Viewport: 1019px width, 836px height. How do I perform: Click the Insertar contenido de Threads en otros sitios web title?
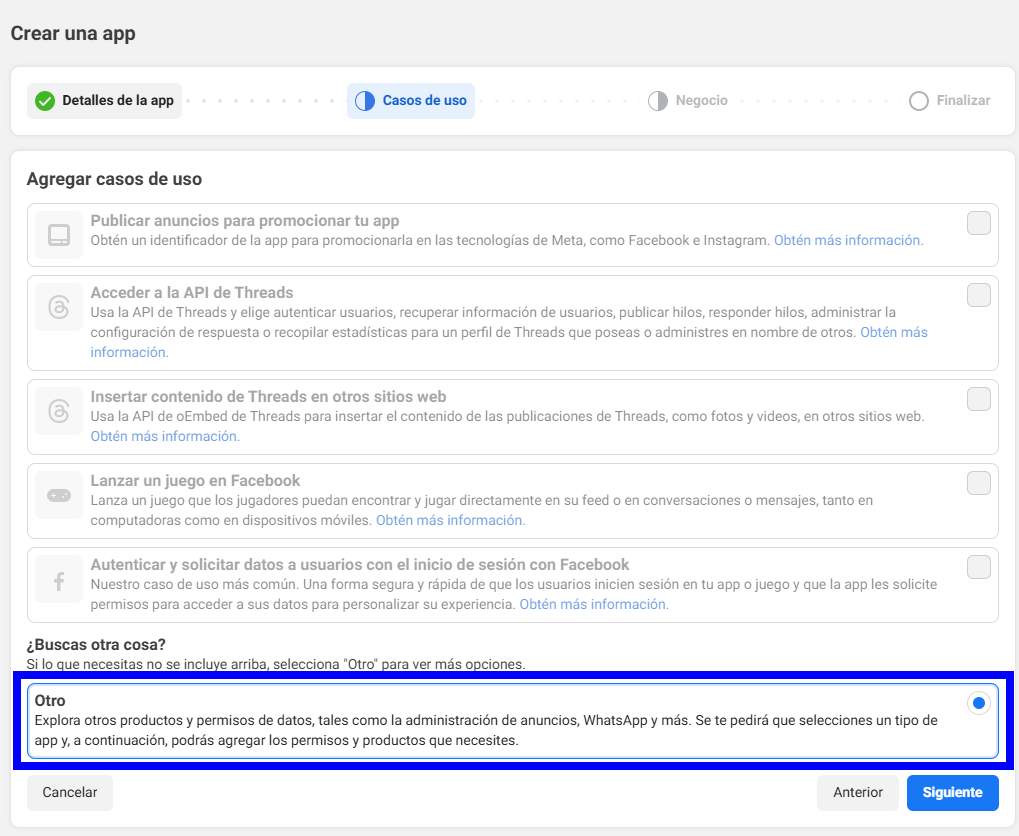point(268,397)
